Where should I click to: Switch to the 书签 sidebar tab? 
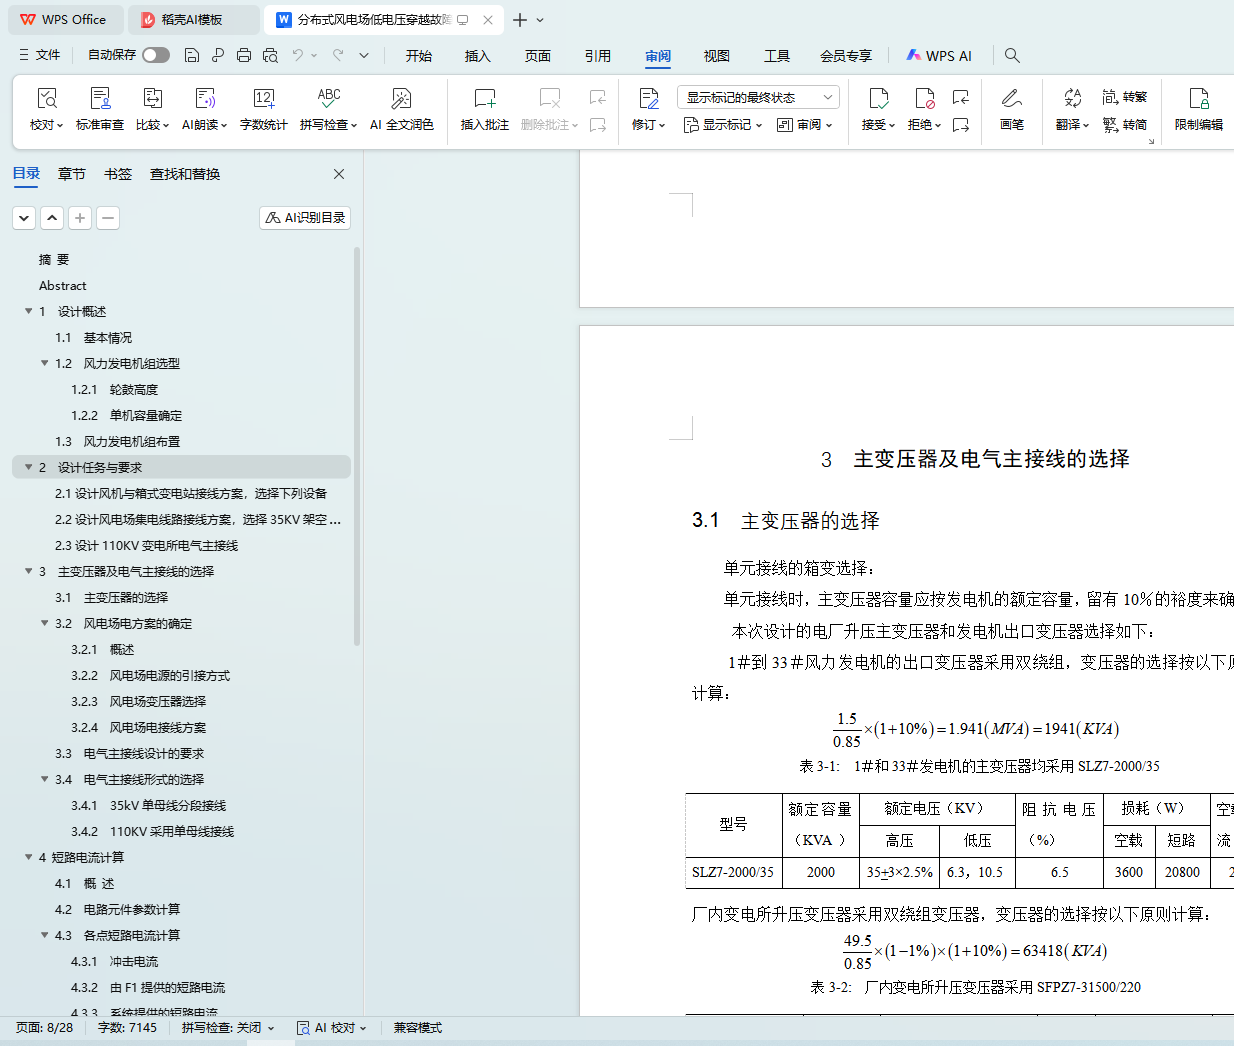point(118,174)
